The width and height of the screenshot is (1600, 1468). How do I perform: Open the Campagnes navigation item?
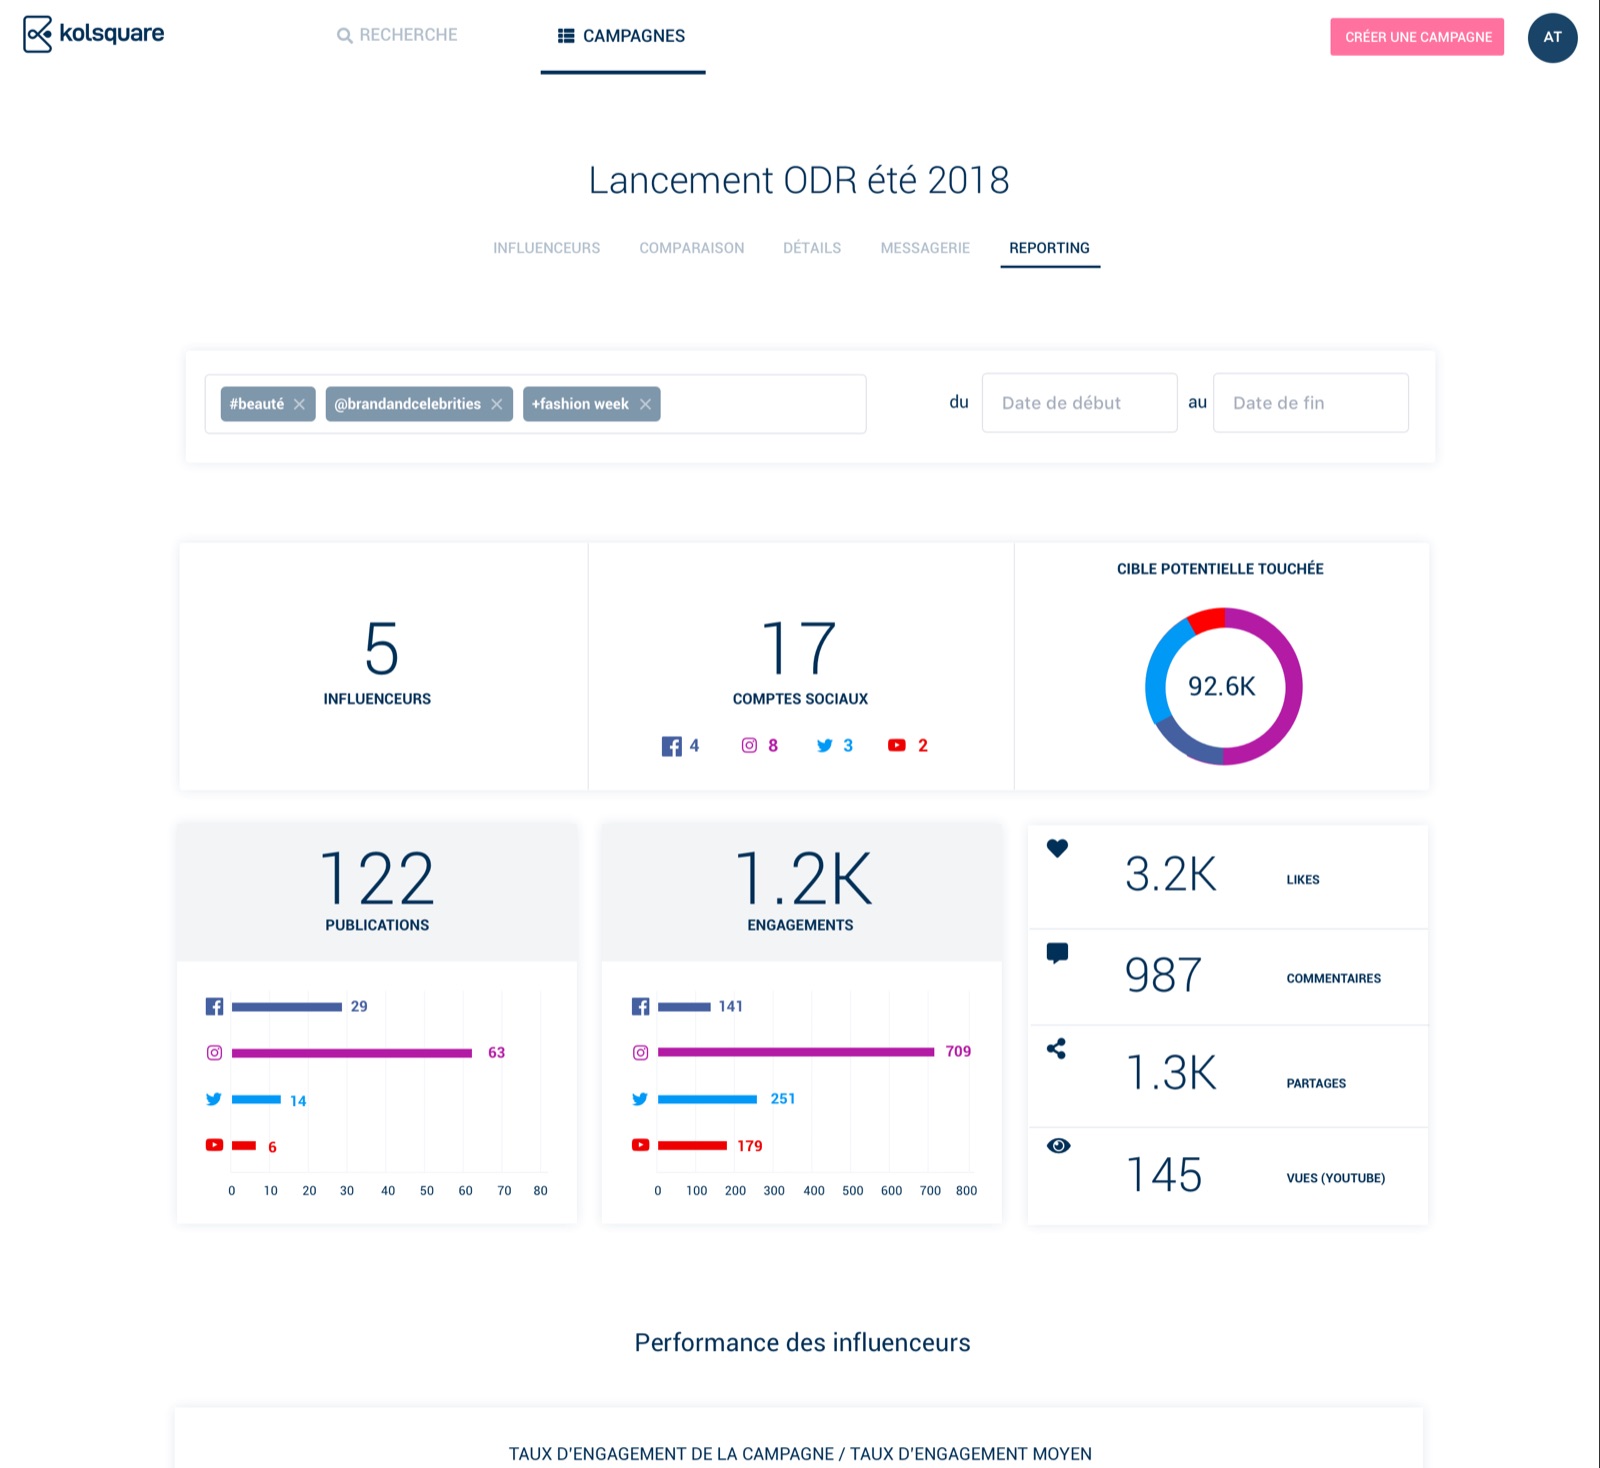pyautogui.click(x=622, y=36)
